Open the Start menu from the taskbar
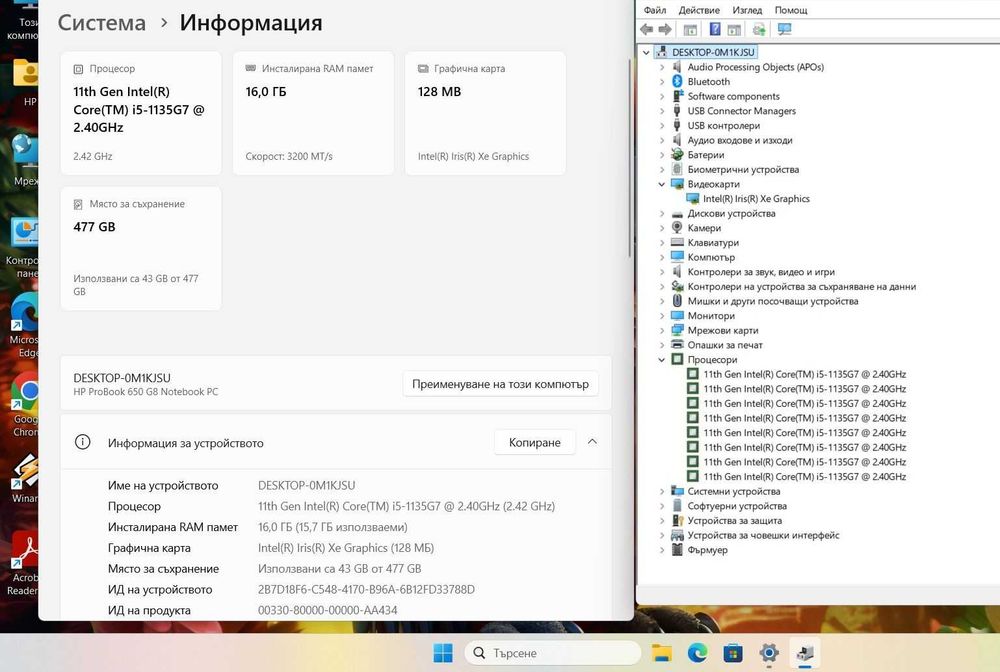 click(443, 653)
